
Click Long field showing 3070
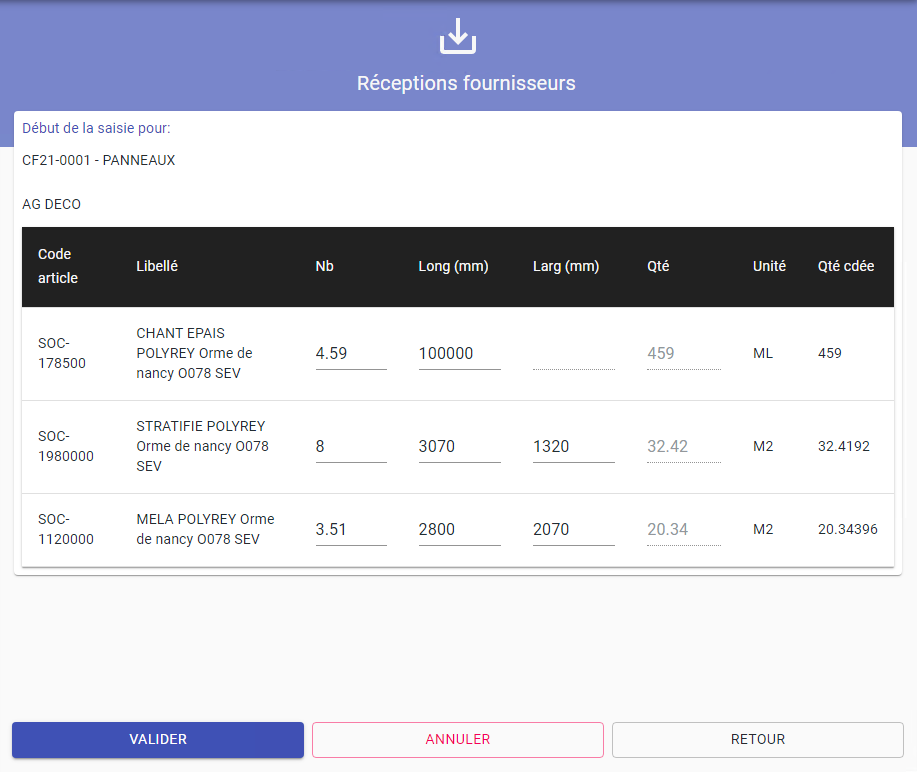tap(459, 447)
